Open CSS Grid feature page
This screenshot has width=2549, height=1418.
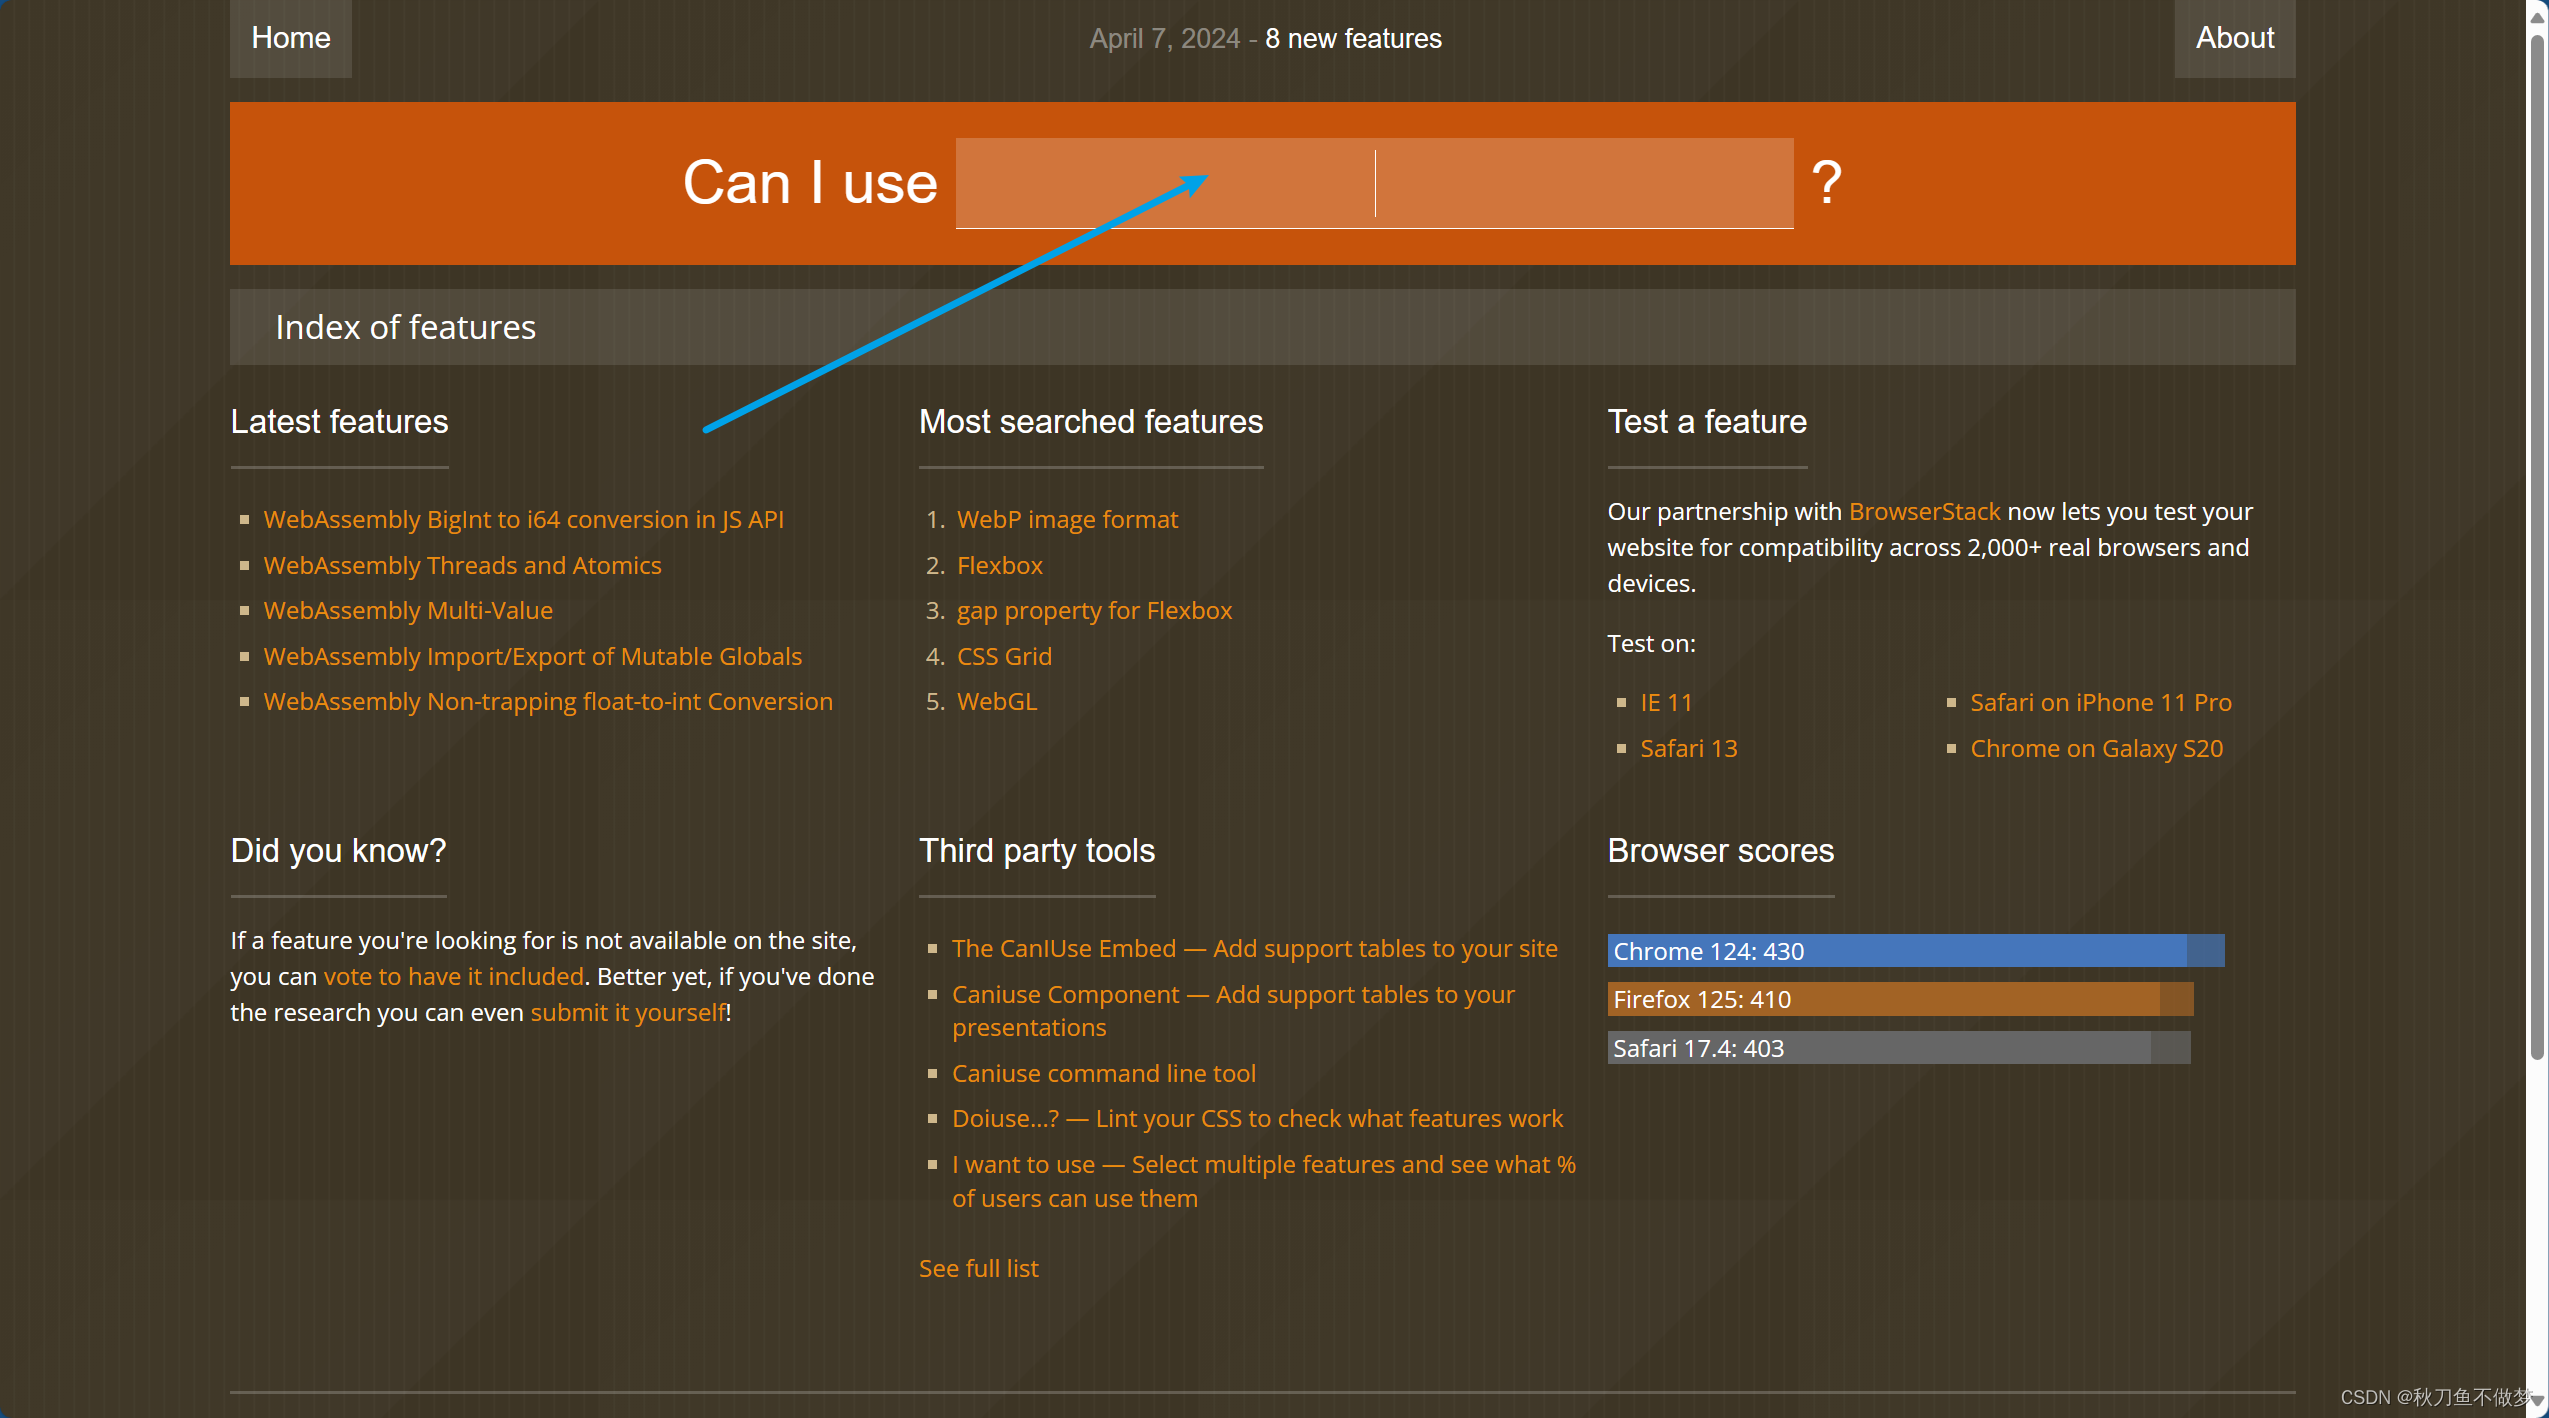tap(1004, 656)
